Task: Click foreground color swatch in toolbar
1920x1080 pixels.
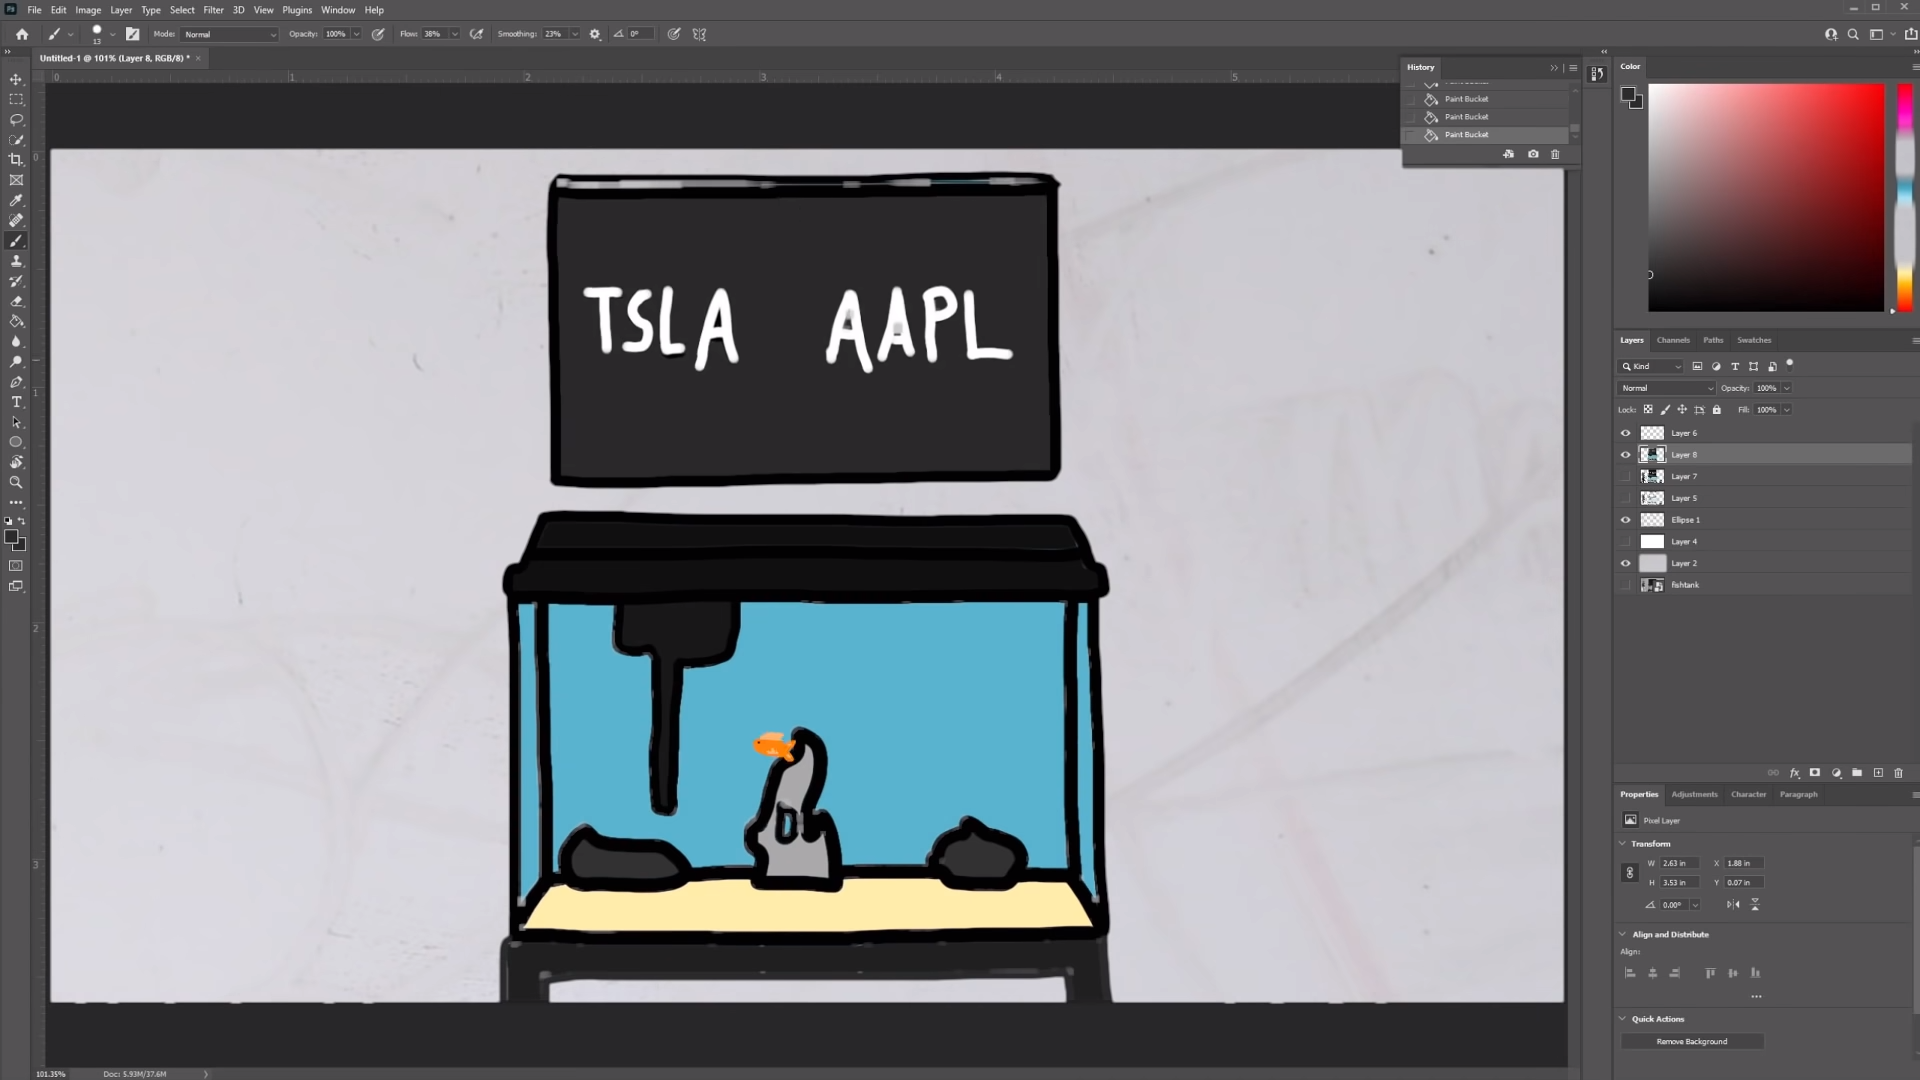Action: [x=11, y=537]
